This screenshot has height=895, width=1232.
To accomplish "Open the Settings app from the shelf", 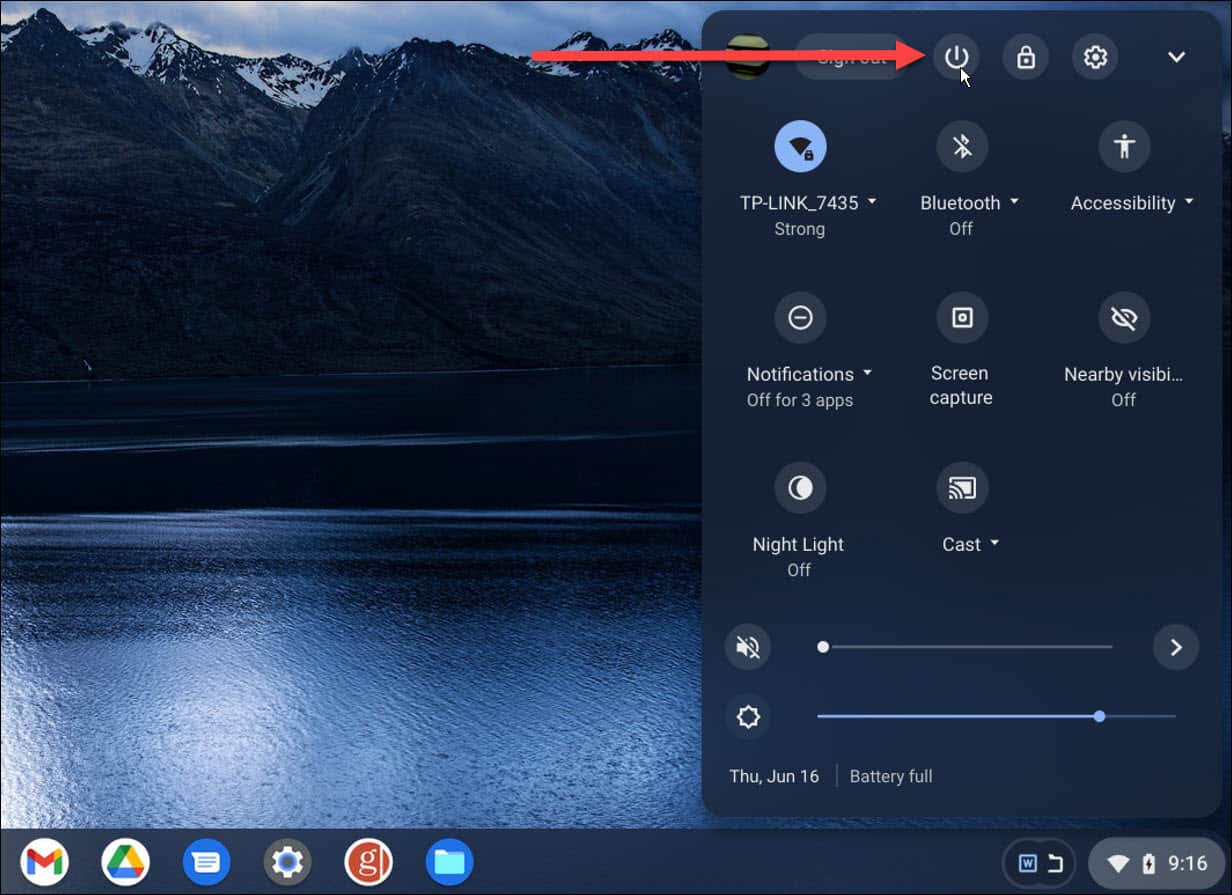I will 287,862.
